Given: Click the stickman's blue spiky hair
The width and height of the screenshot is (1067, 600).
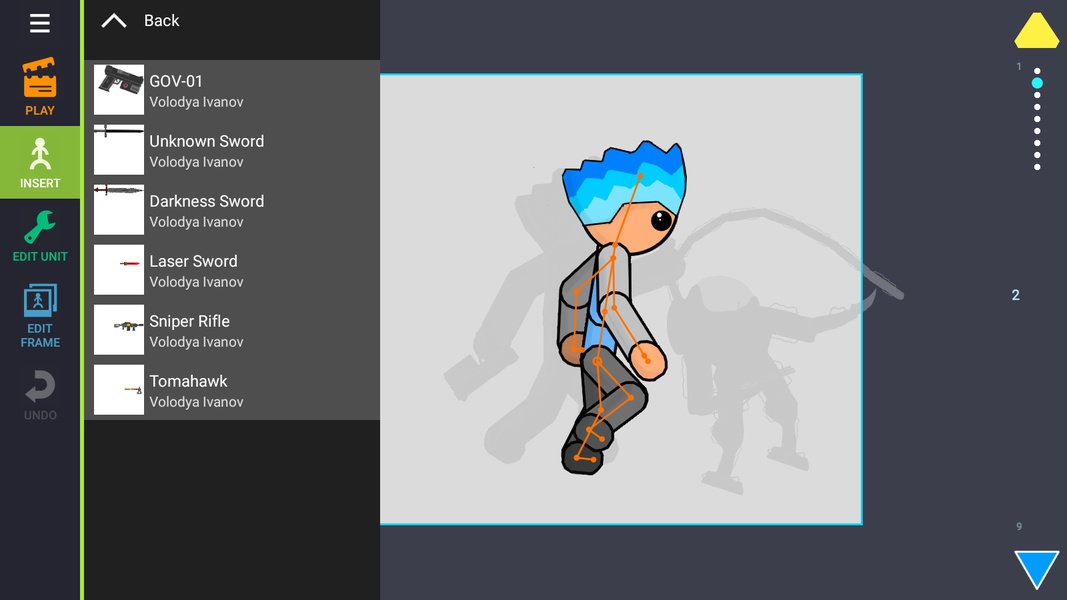Looking at the screenshot, I should 624,177.
